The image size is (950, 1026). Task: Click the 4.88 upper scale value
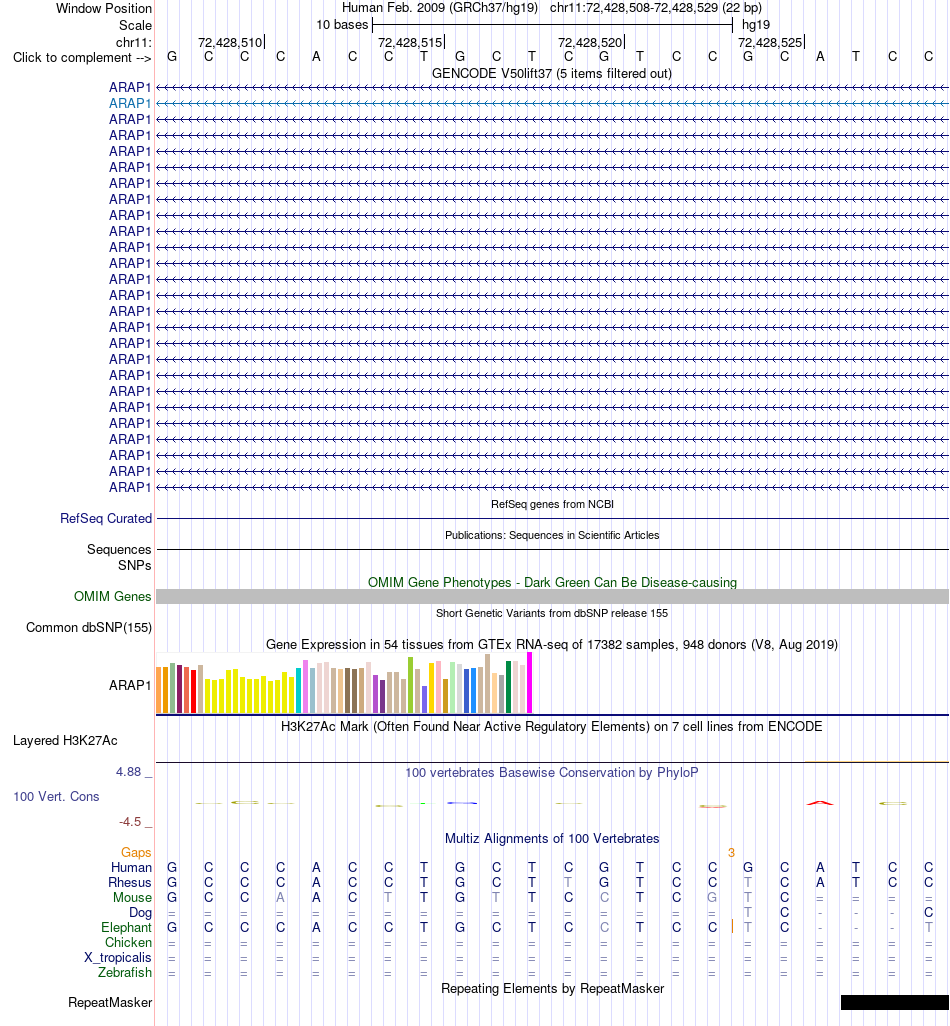click(128, 771)
